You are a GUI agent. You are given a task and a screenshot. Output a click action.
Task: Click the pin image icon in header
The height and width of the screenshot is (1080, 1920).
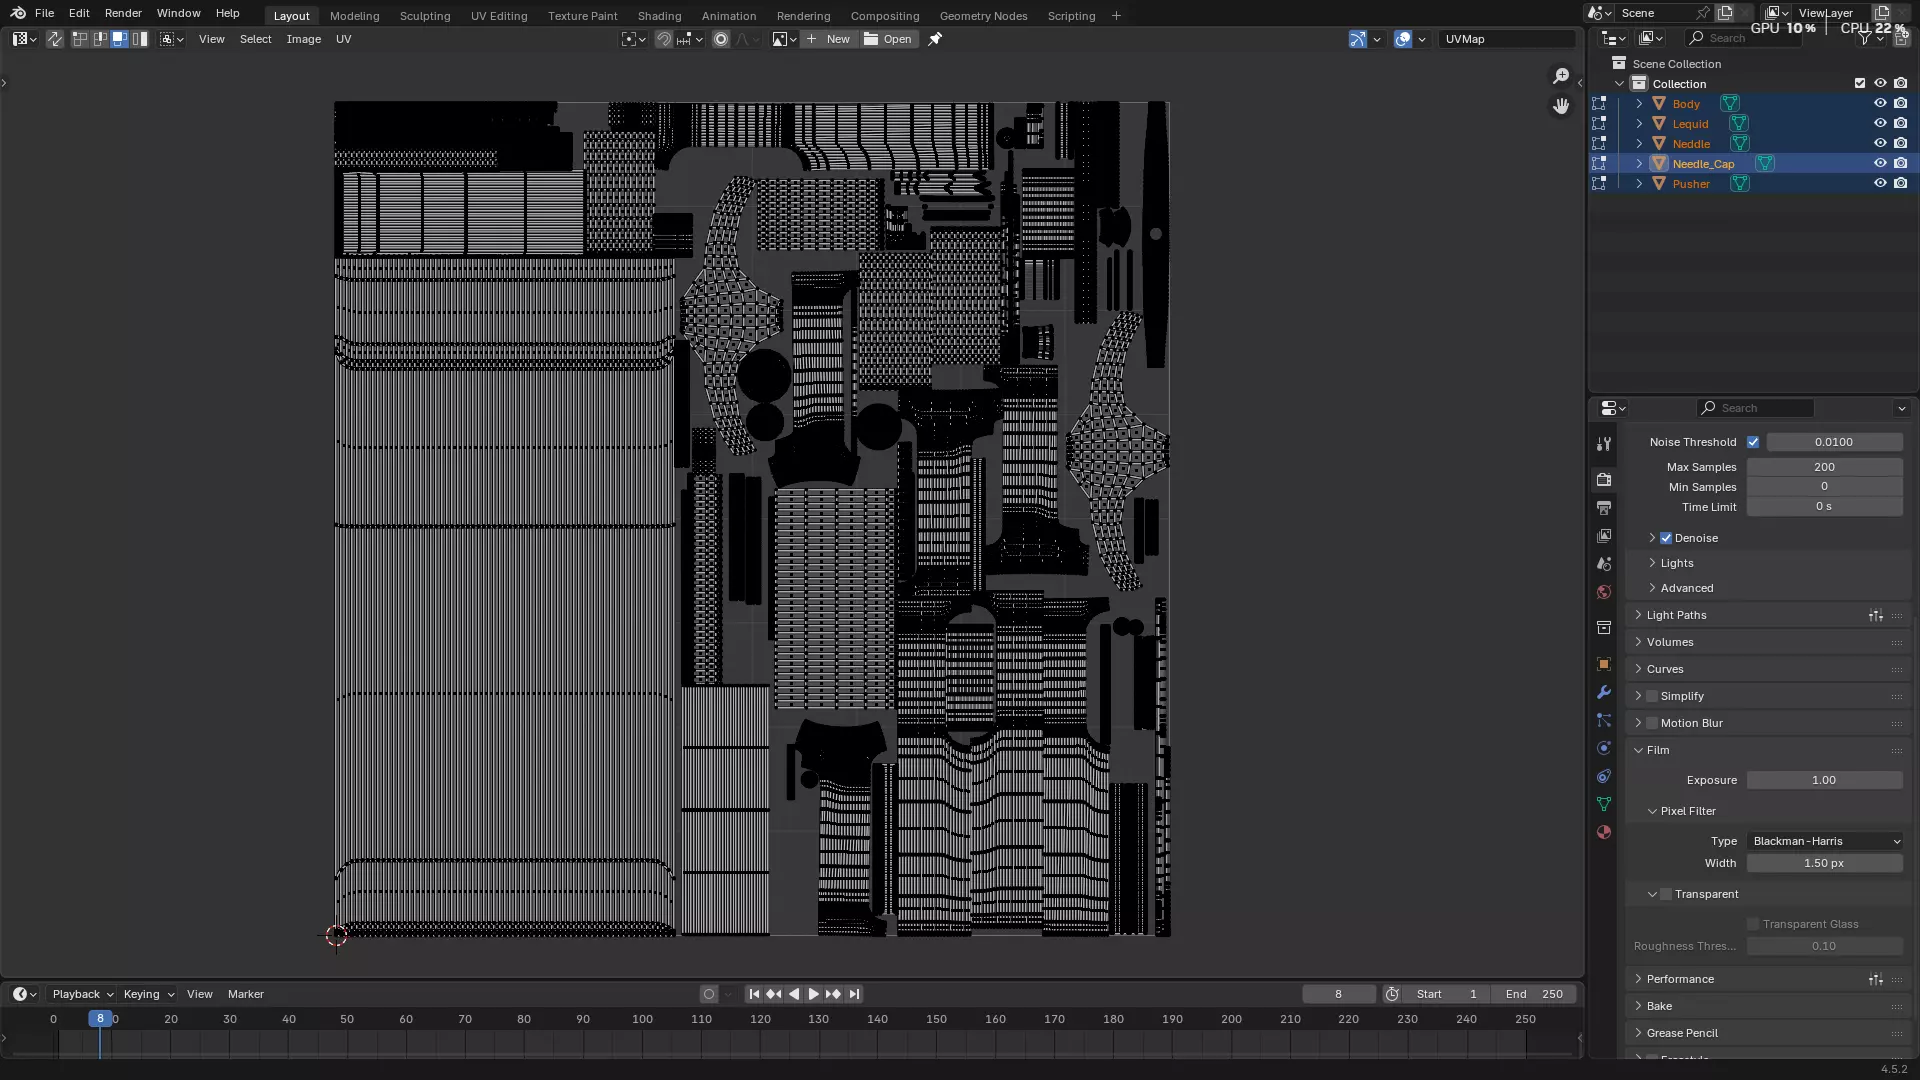tap(935, 39)
